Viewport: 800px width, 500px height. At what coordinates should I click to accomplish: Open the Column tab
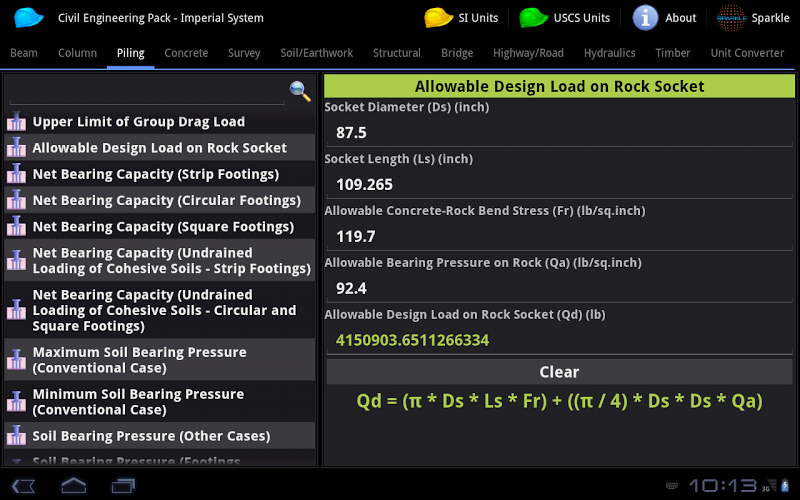[x=78, y=53]
